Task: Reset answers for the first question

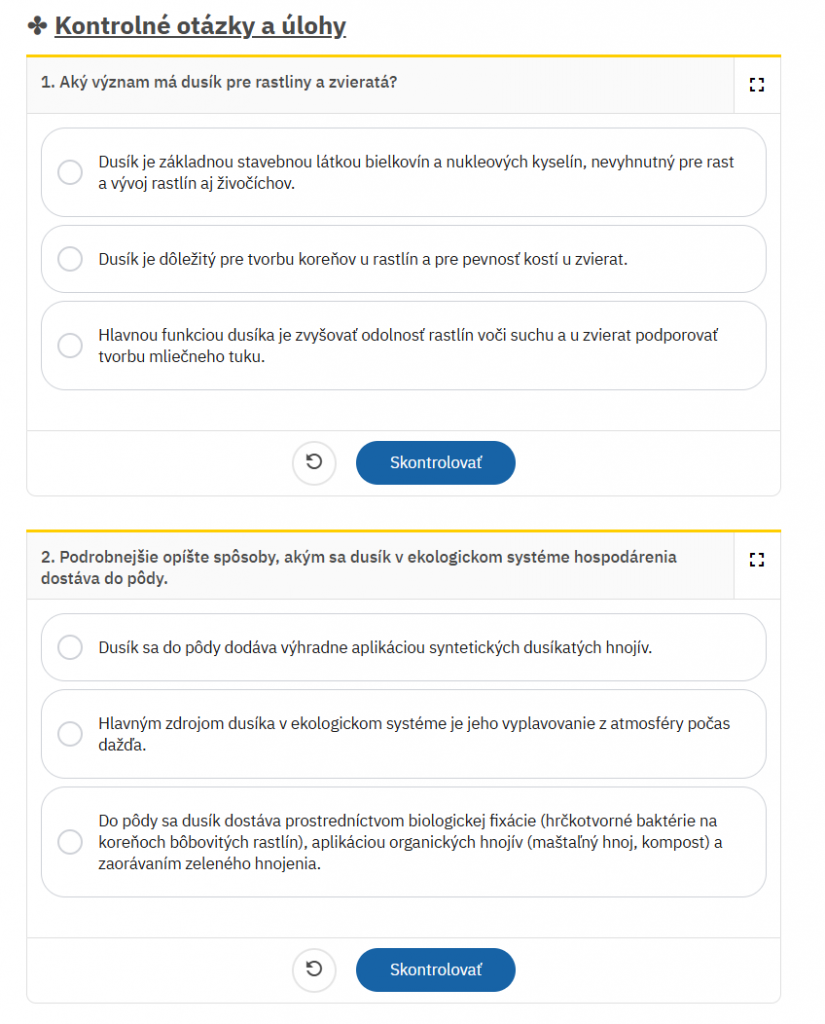Action: 314,463
